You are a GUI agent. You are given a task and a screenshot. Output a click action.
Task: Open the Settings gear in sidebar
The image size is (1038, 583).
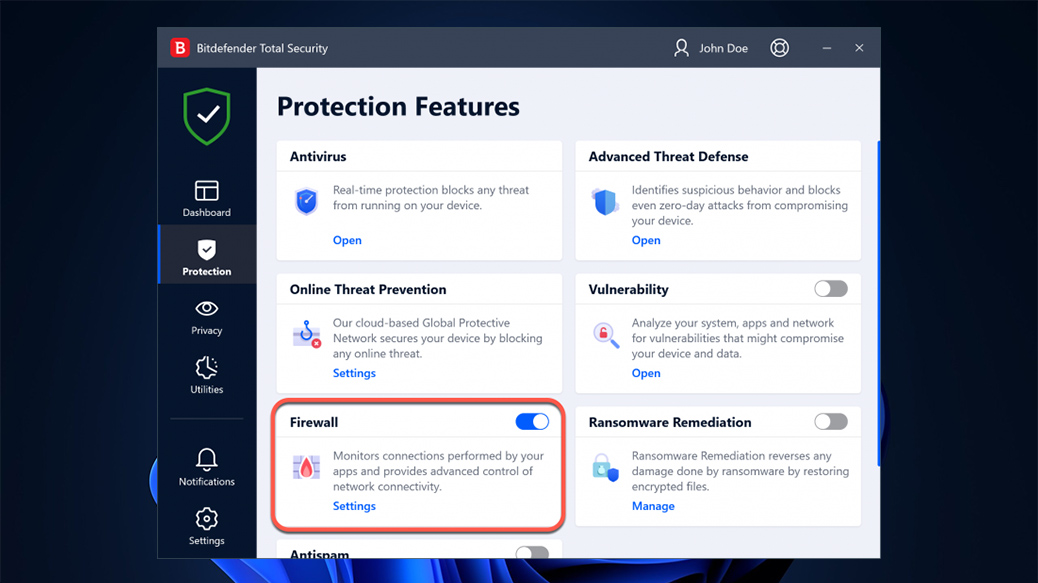click(x=207, y=526)
